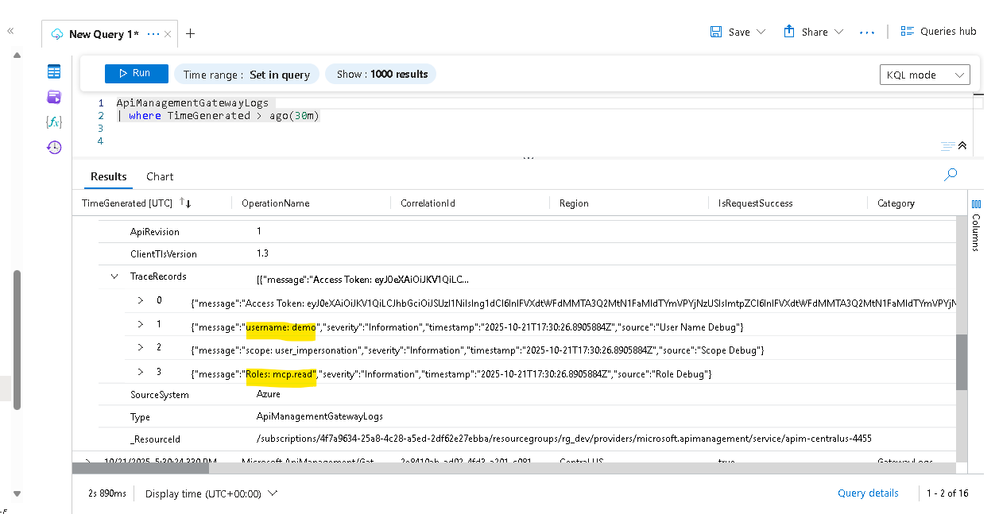
Task: Open Queries hub
Action: coord(938,31)
